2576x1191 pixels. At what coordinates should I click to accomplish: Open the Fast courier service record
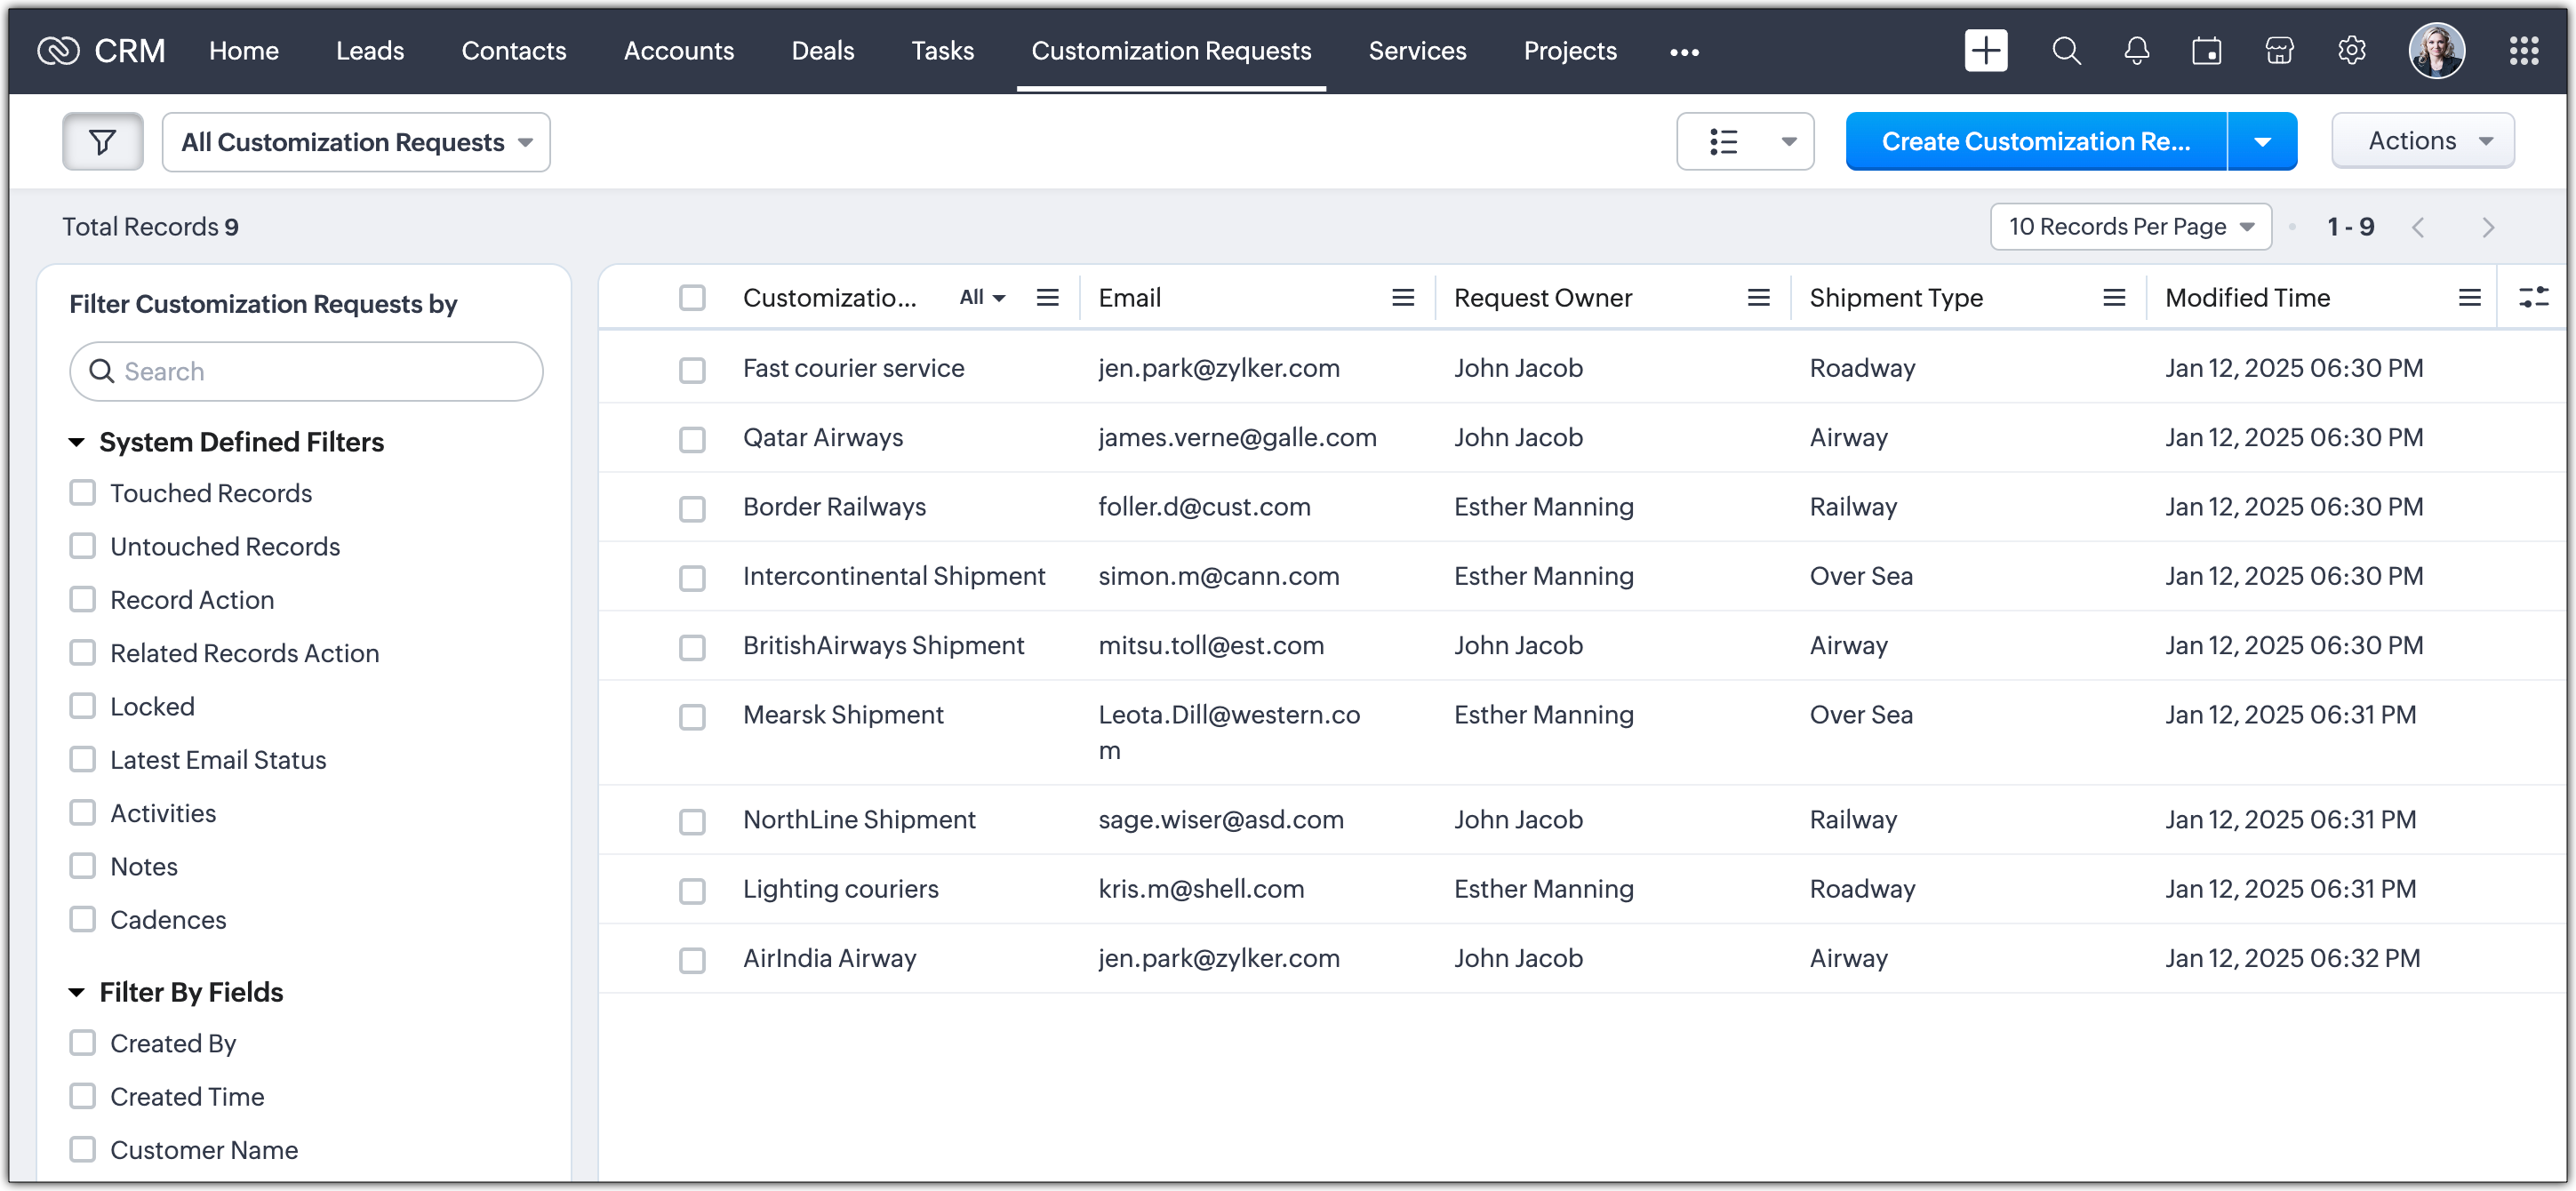click(x=853, y=368)
